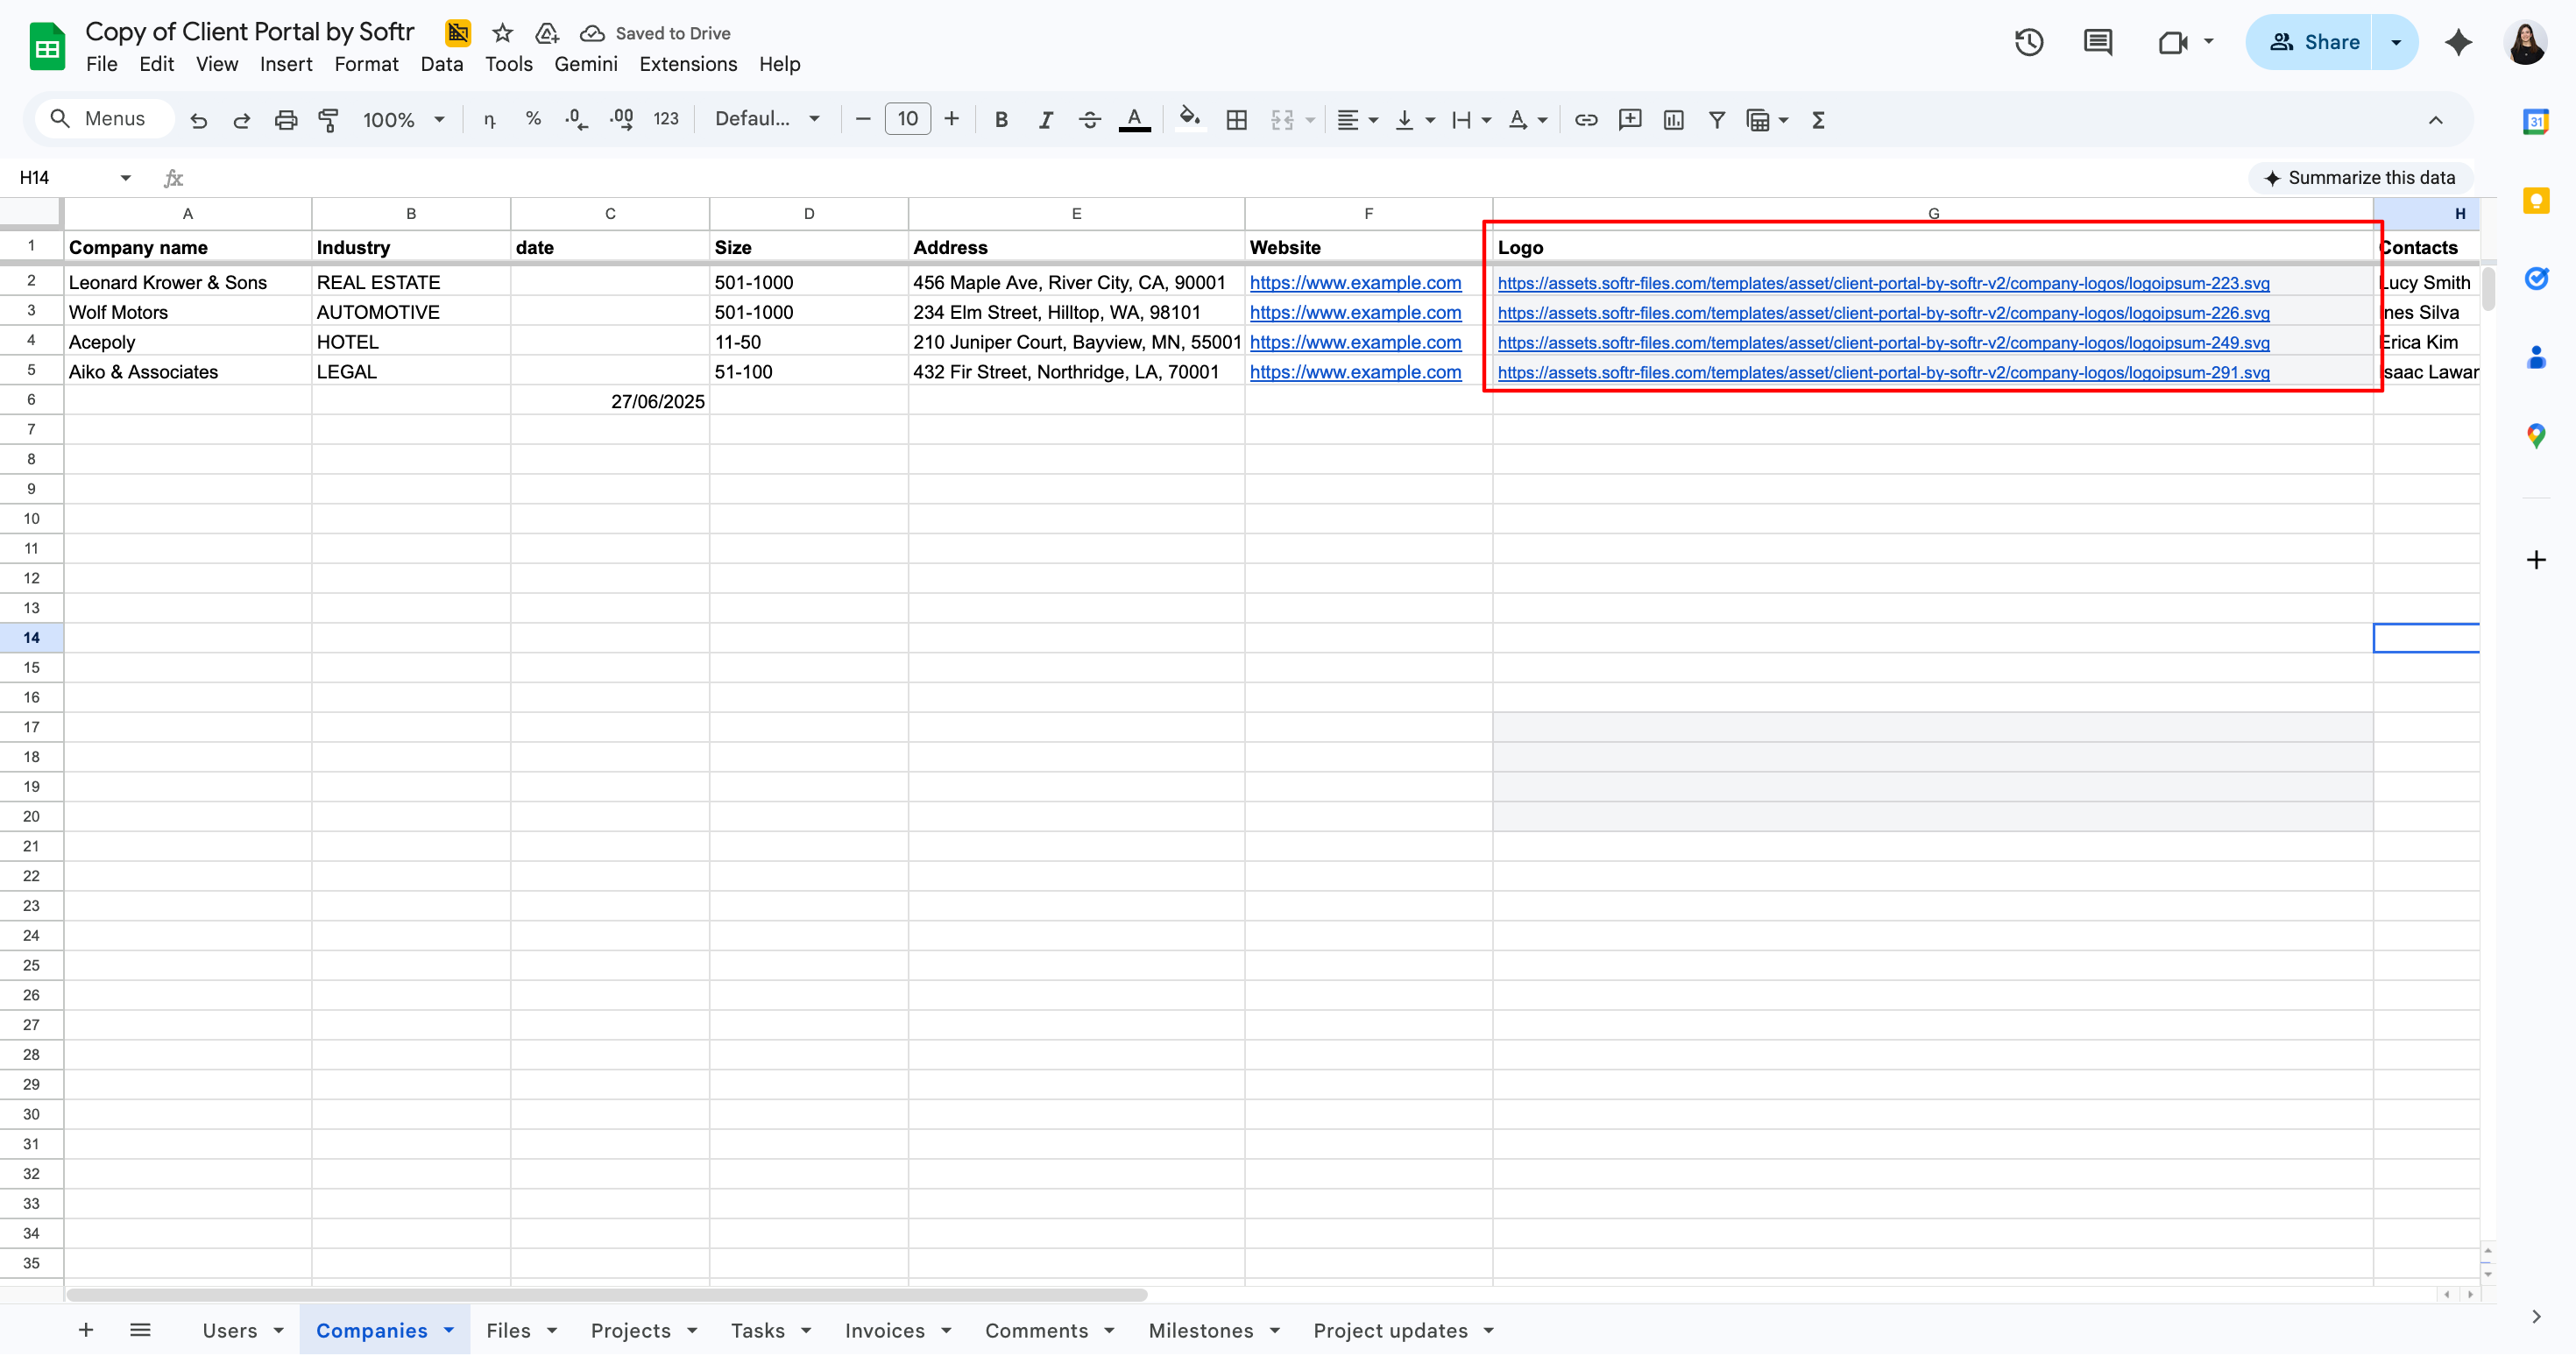
Task: Toggle bold formatting
Action: point(1000,120)
